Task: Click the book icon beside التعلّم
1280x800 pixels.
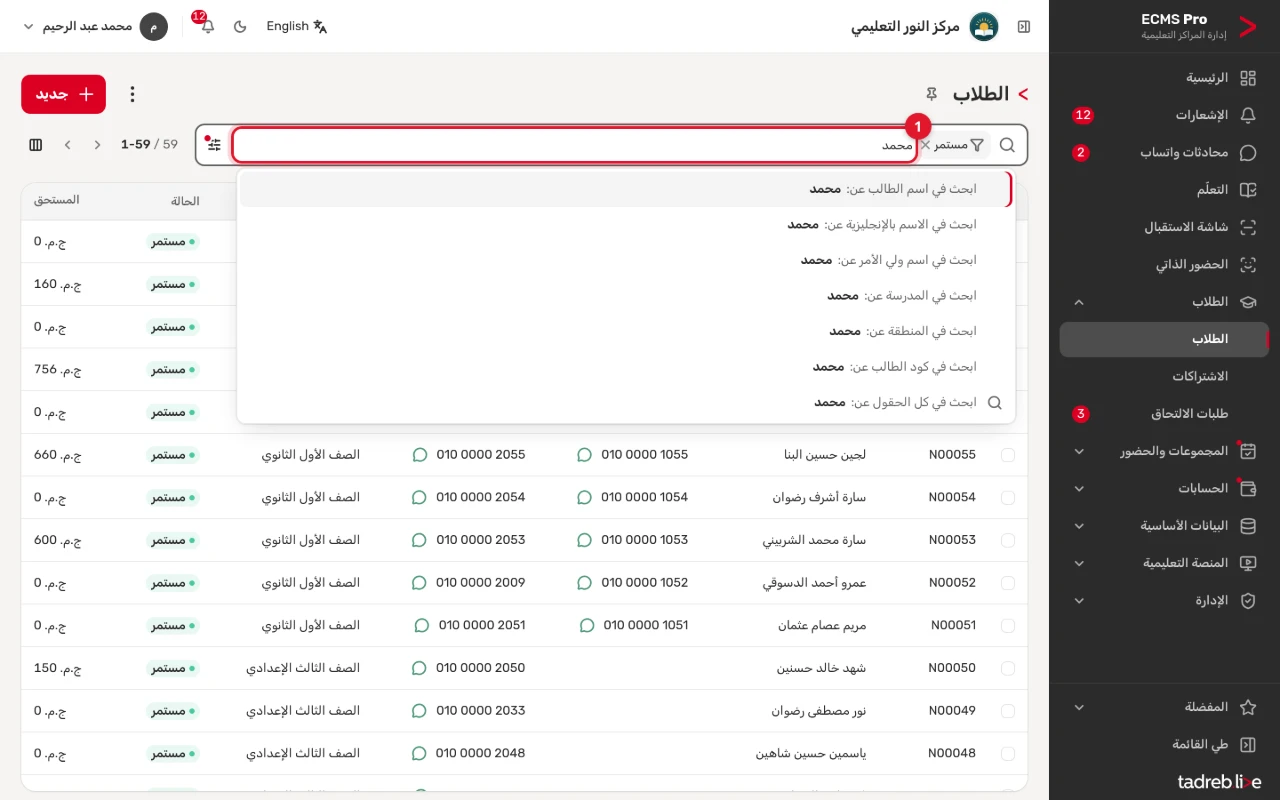Action: click(x=1248, y=190)
